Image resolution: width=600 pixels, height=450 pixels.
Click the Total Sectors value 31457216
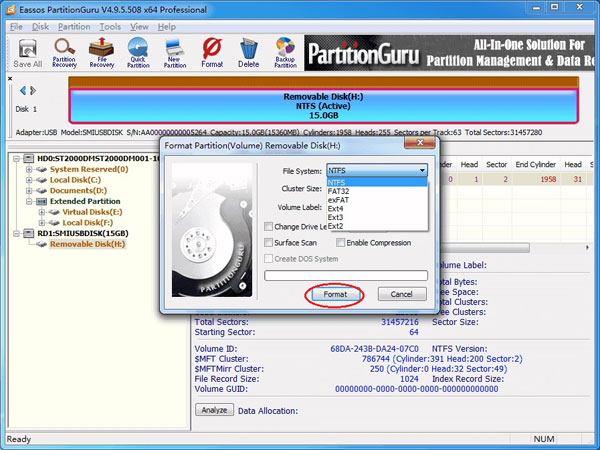pyautogui.click(x=399, y=322)
